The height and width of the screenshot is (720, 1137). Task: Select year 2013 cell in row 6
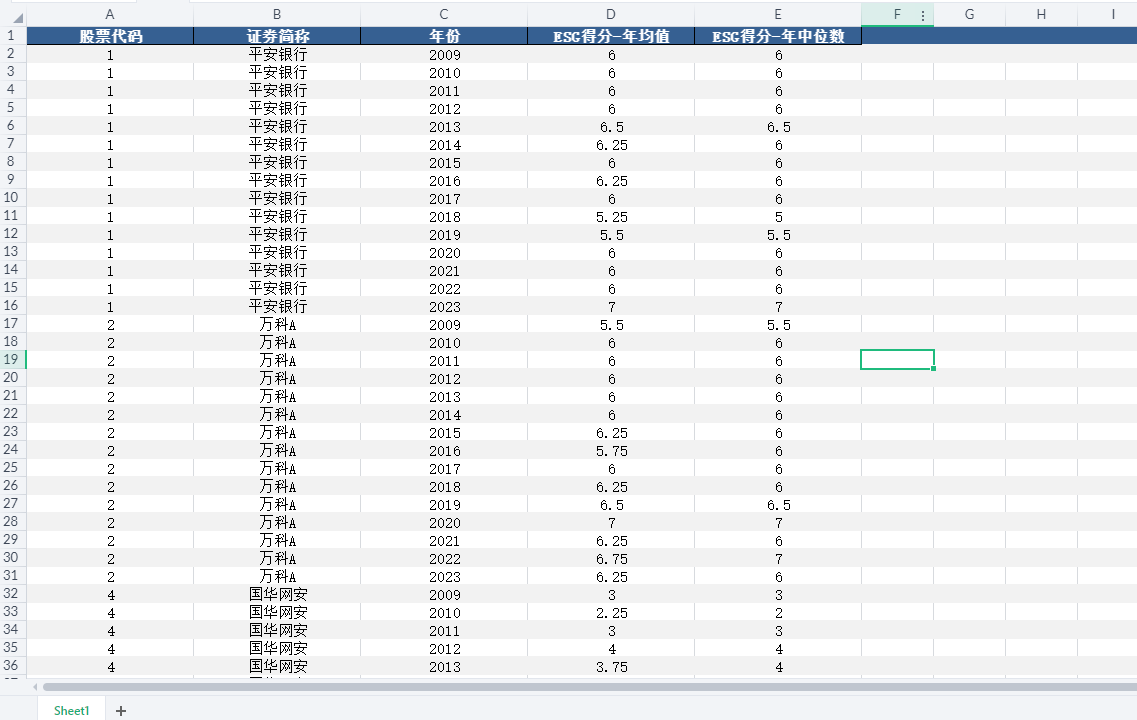(x=444, y=127)
